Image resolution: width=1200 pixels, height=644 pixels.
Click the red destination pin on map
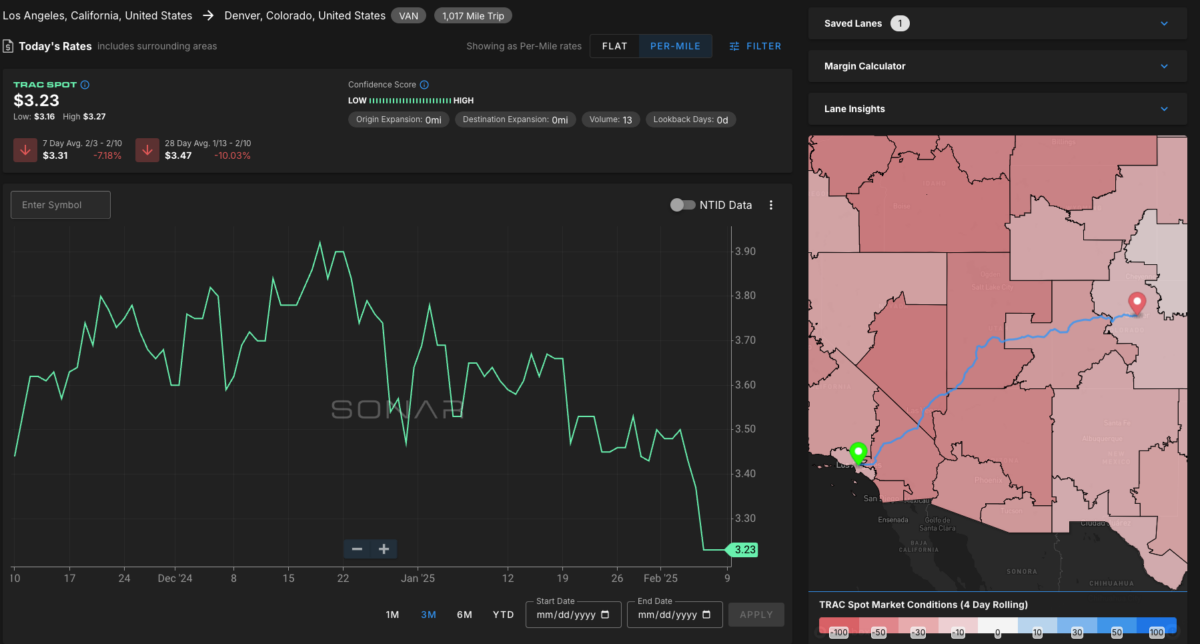point(1136,304)
